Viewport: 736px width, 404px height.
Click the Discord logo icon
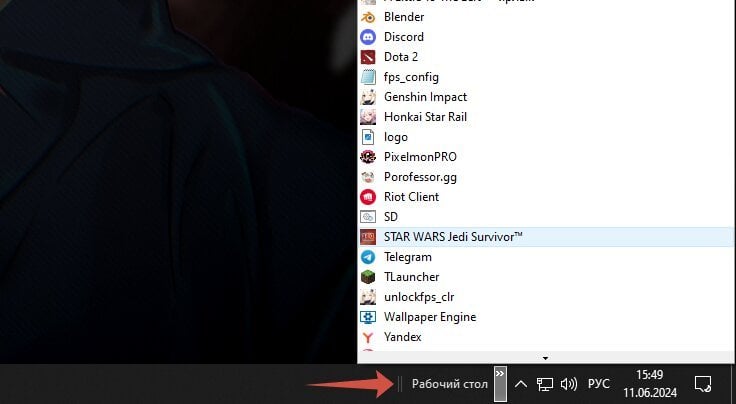(x=368, y=37)
